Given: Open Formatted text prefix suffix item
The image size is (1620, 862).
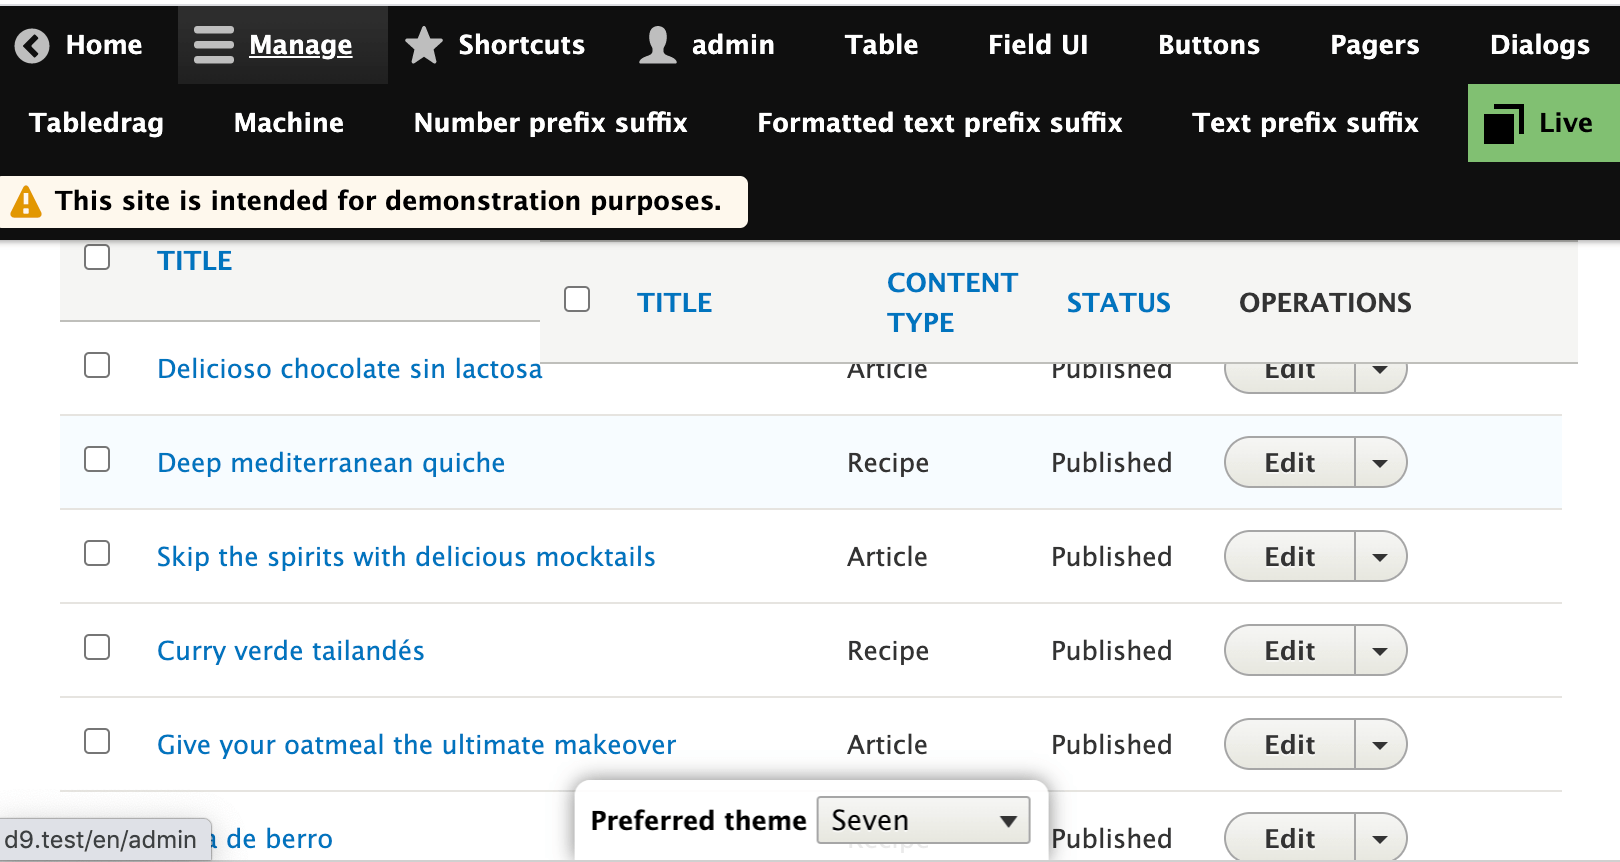Looking at the screenshot, I should pos(939,123).
